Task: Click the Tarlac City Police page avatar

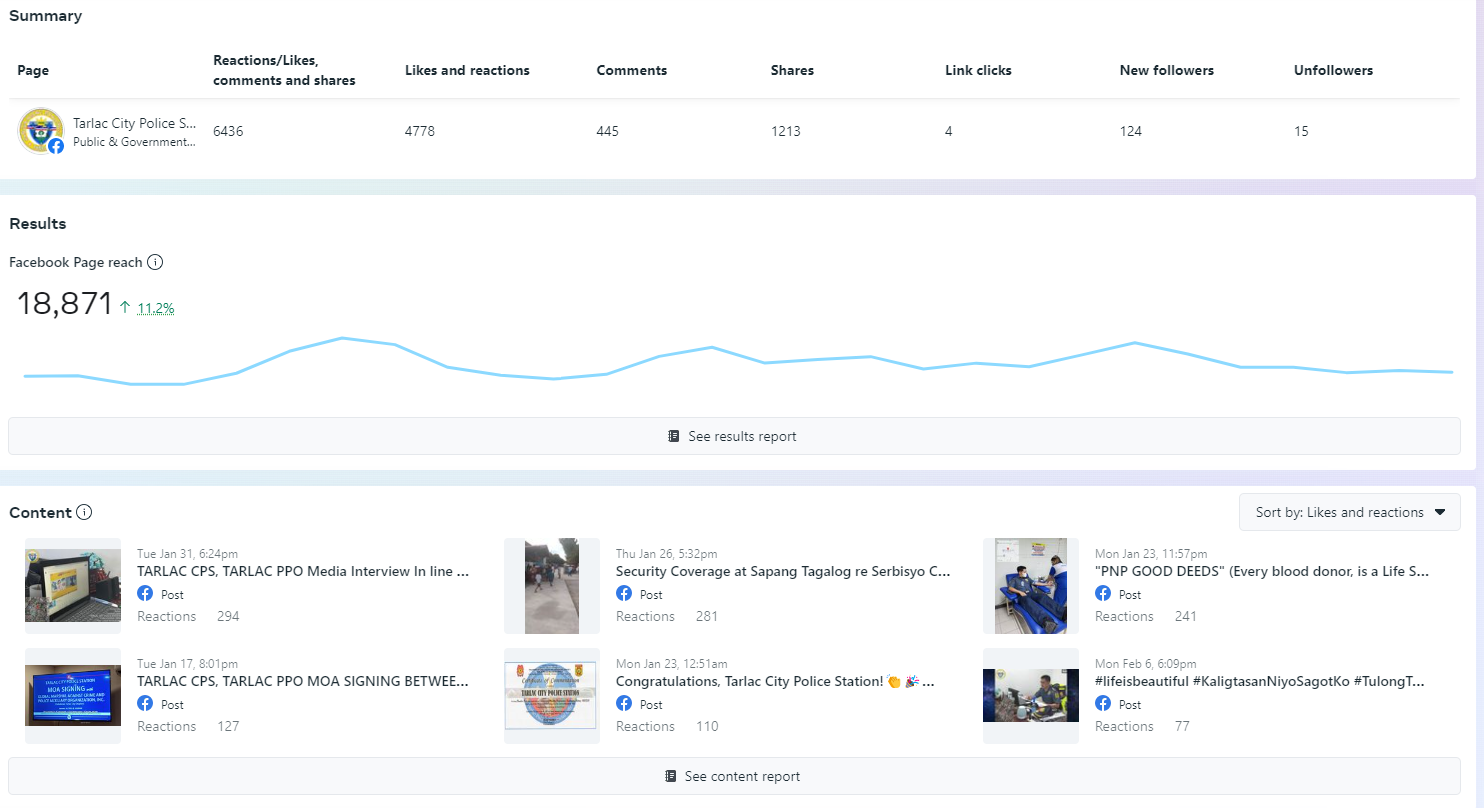Action: [x=41, y=131]
